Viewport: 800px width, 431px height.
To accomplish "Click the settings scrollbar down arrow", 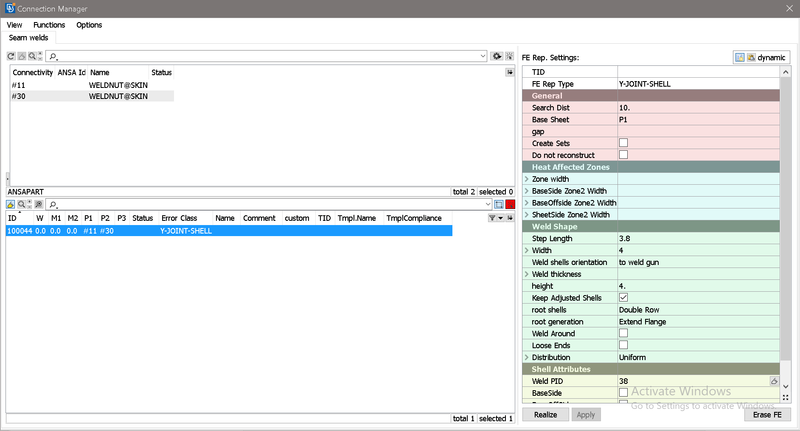I will point(786,387).
